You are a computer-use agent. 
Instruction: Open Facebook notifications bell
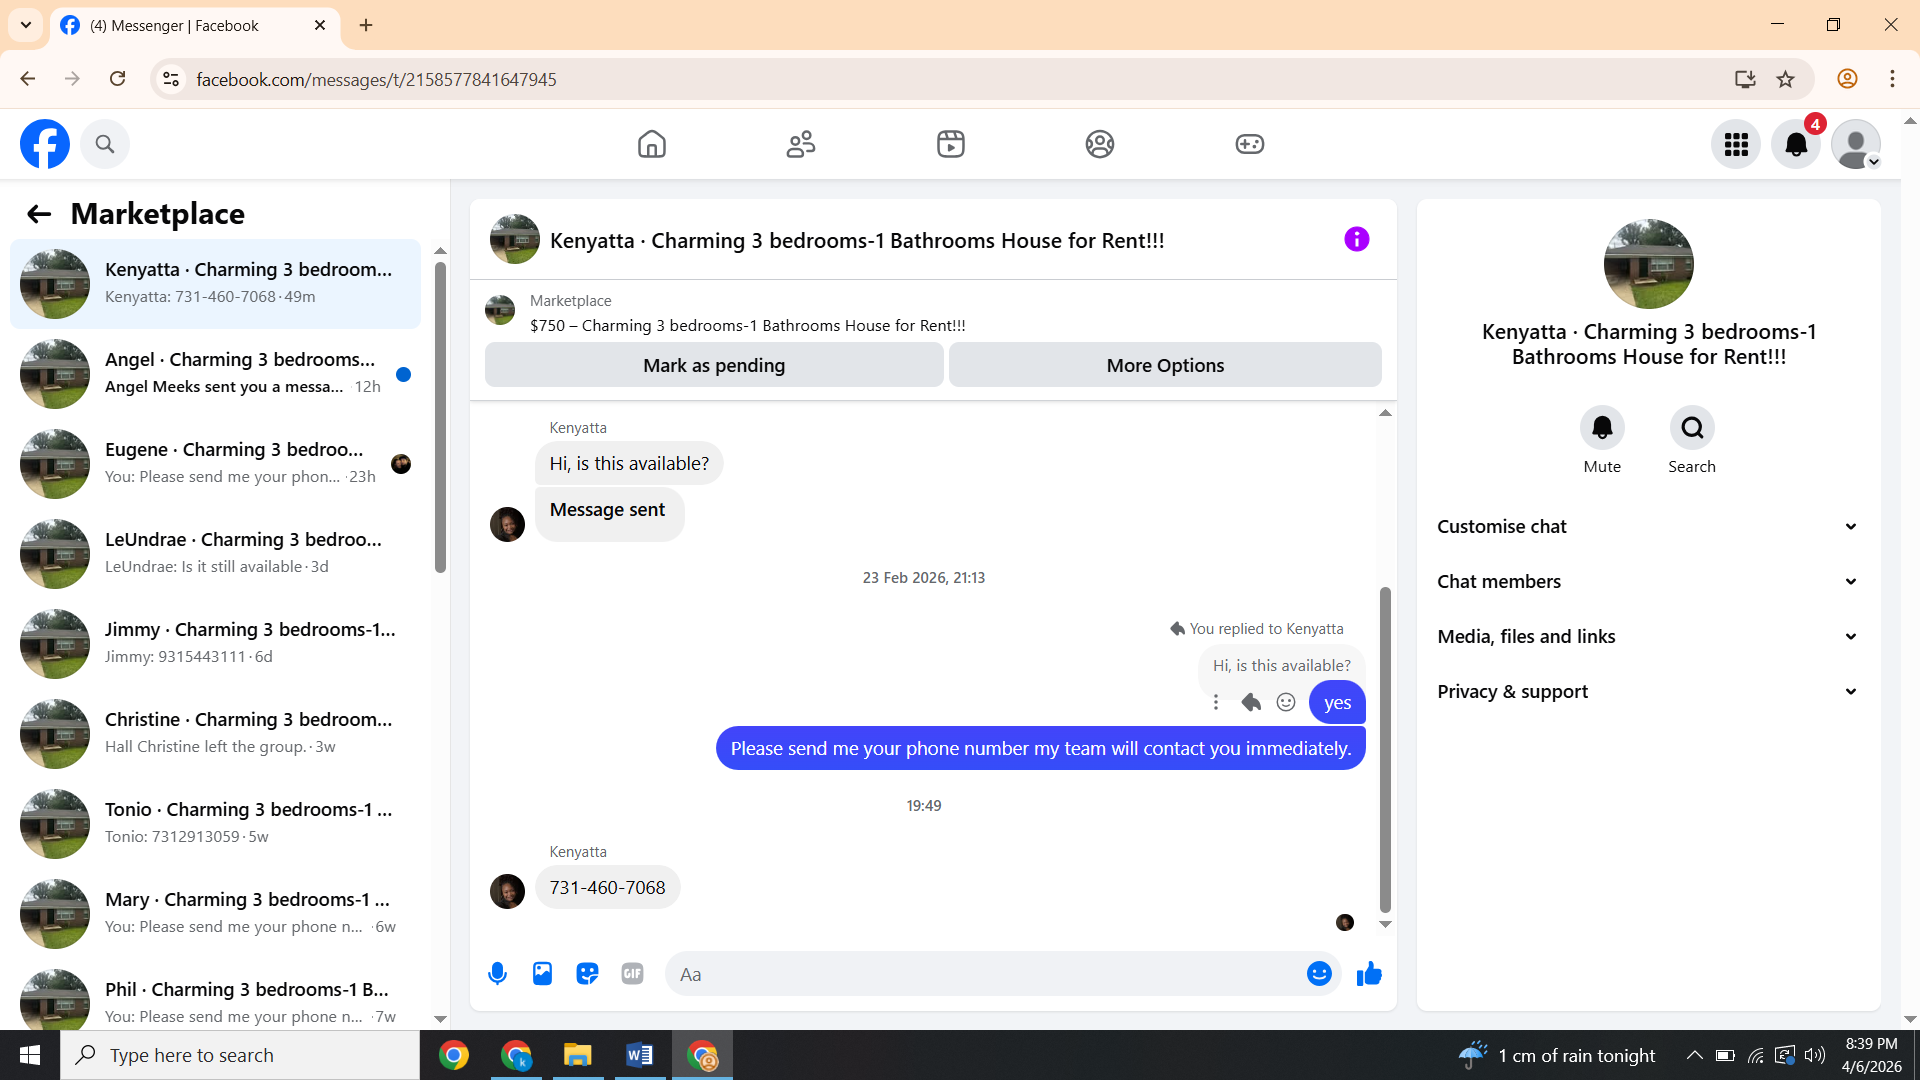(x=1796, y=145)
